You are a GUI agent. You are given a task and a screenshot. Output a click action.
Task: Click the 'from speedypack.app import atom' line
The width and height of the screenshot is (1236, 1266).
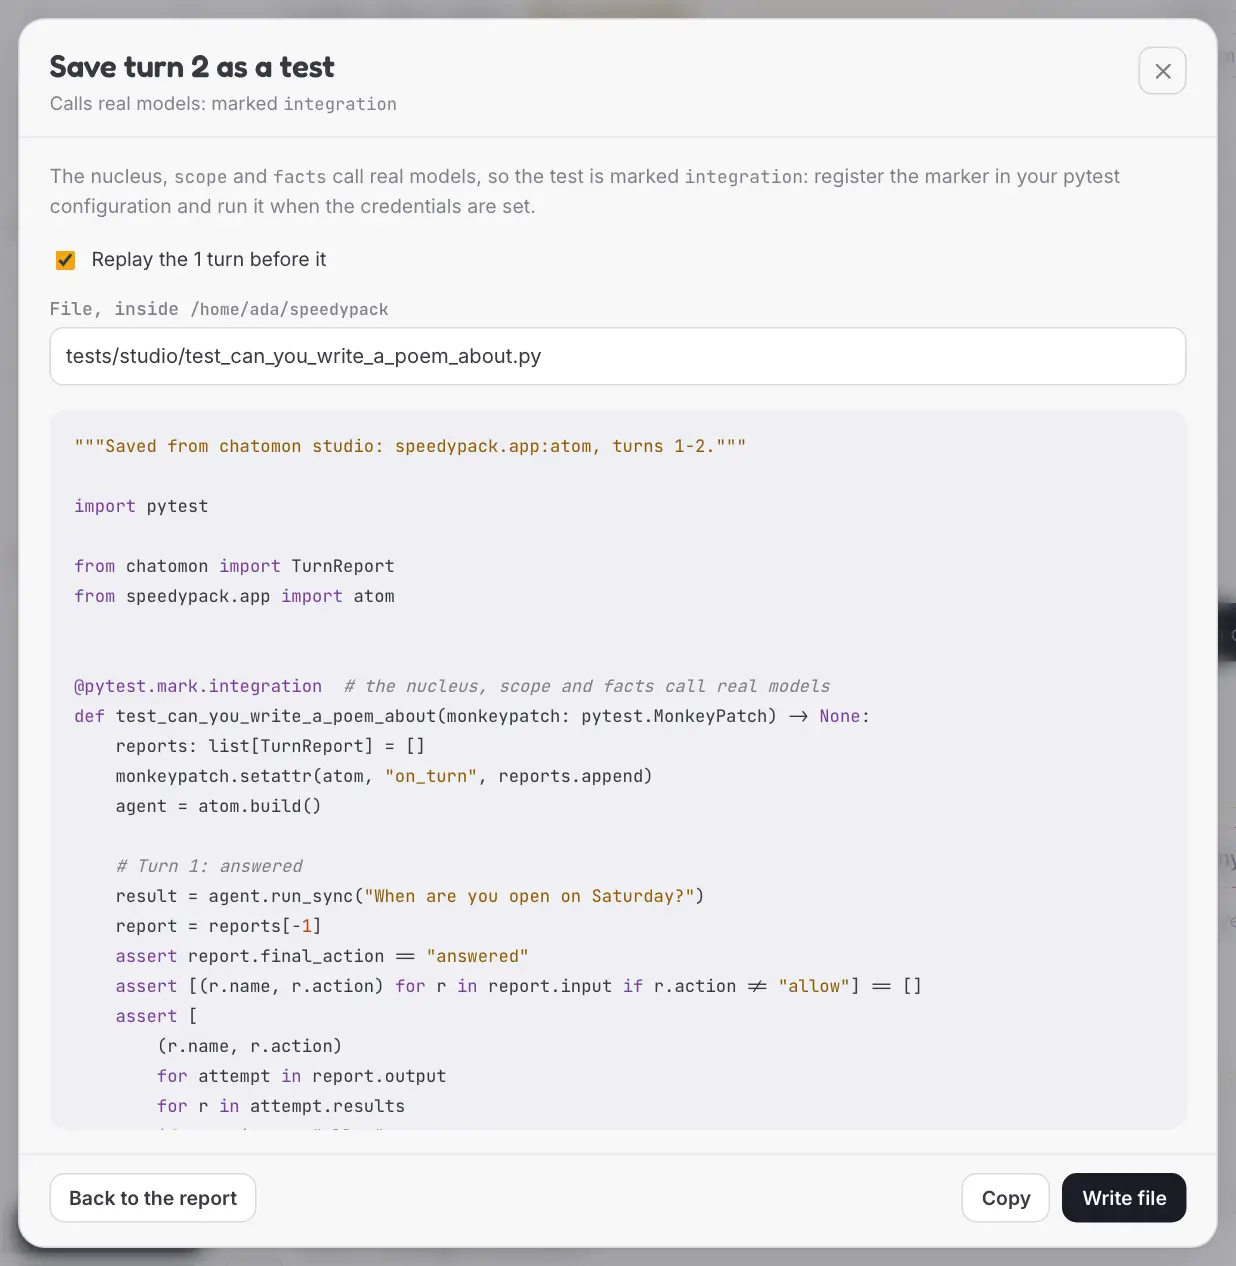coord(234,596)
